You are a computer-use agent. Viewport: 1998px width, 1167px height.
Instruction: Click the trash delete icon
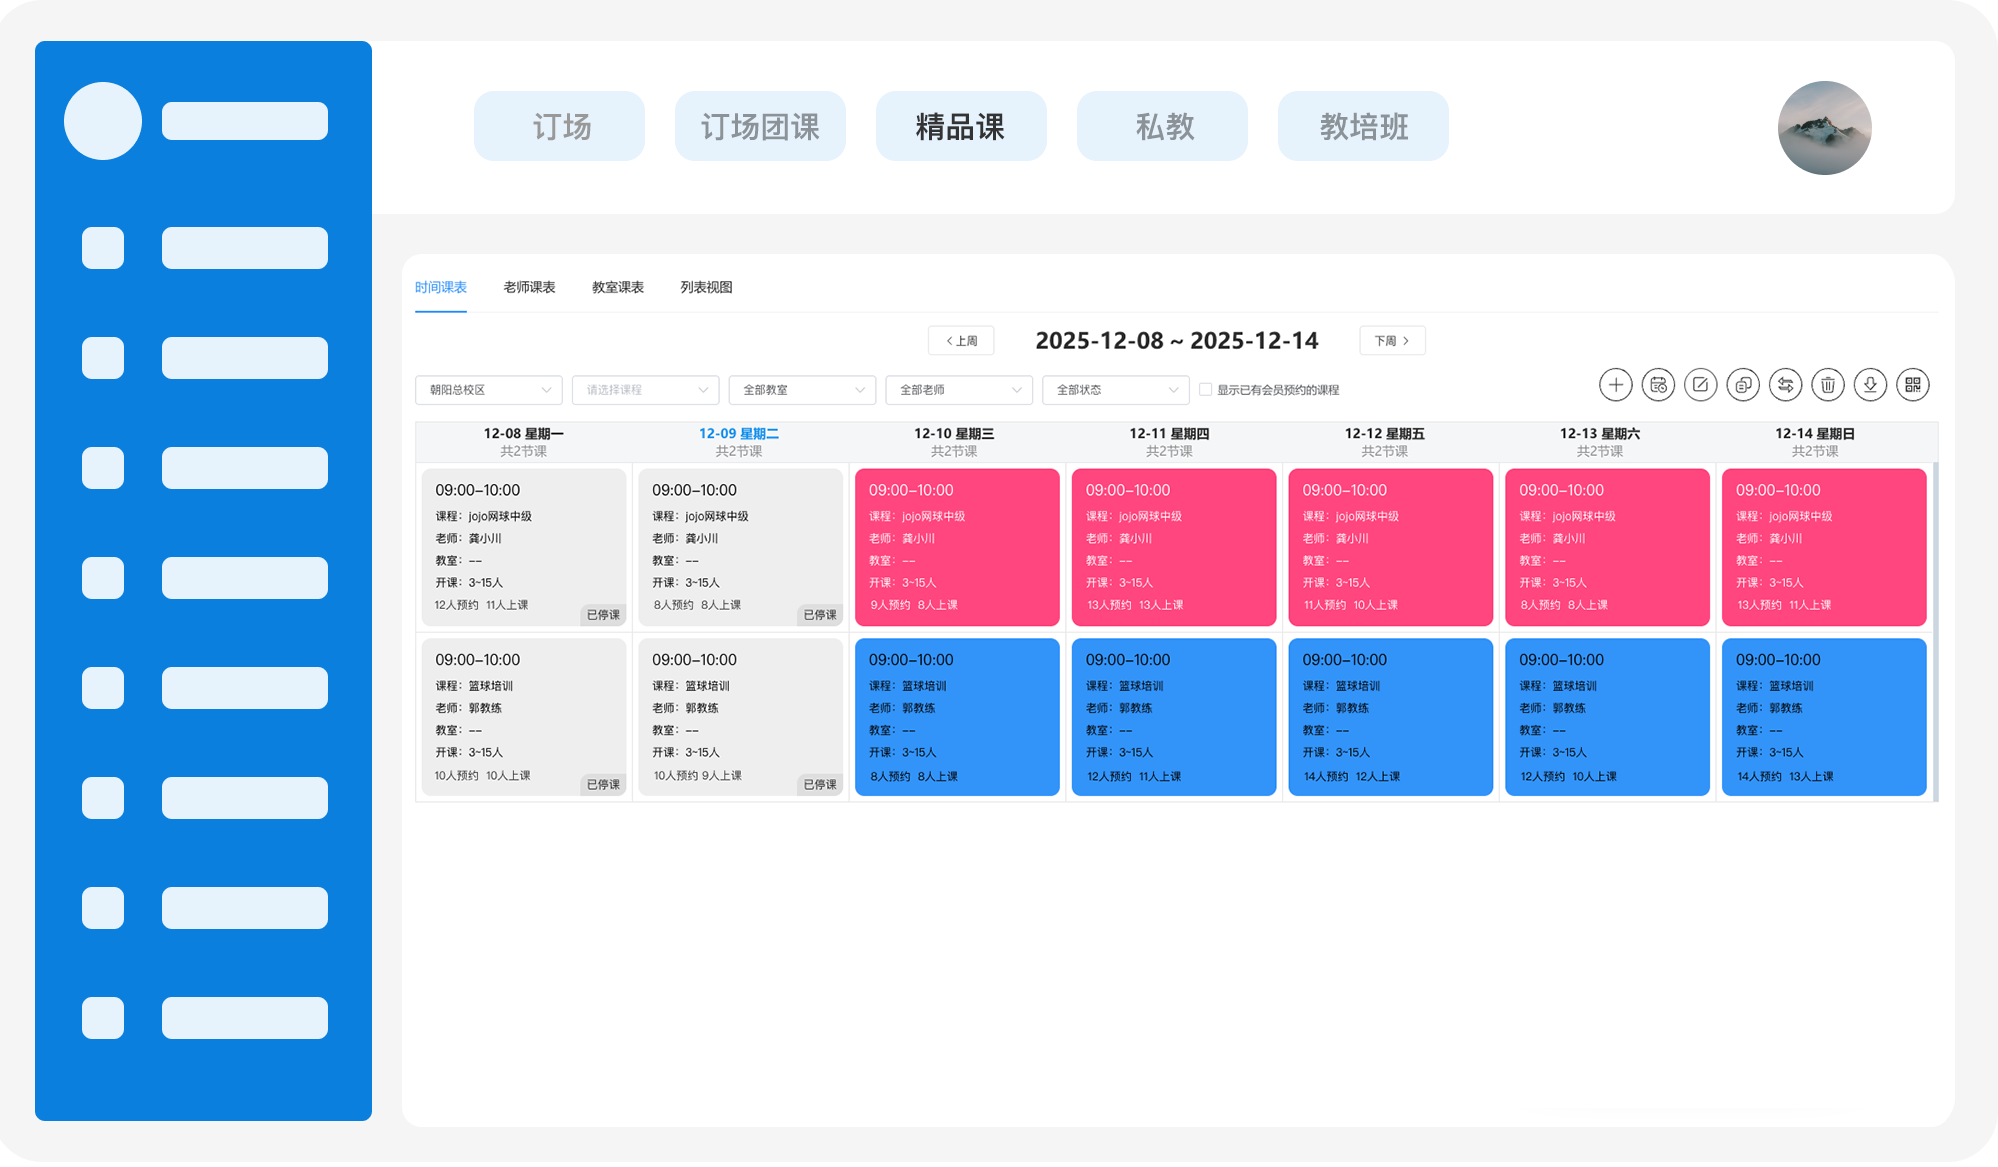tap(1828, 385)
